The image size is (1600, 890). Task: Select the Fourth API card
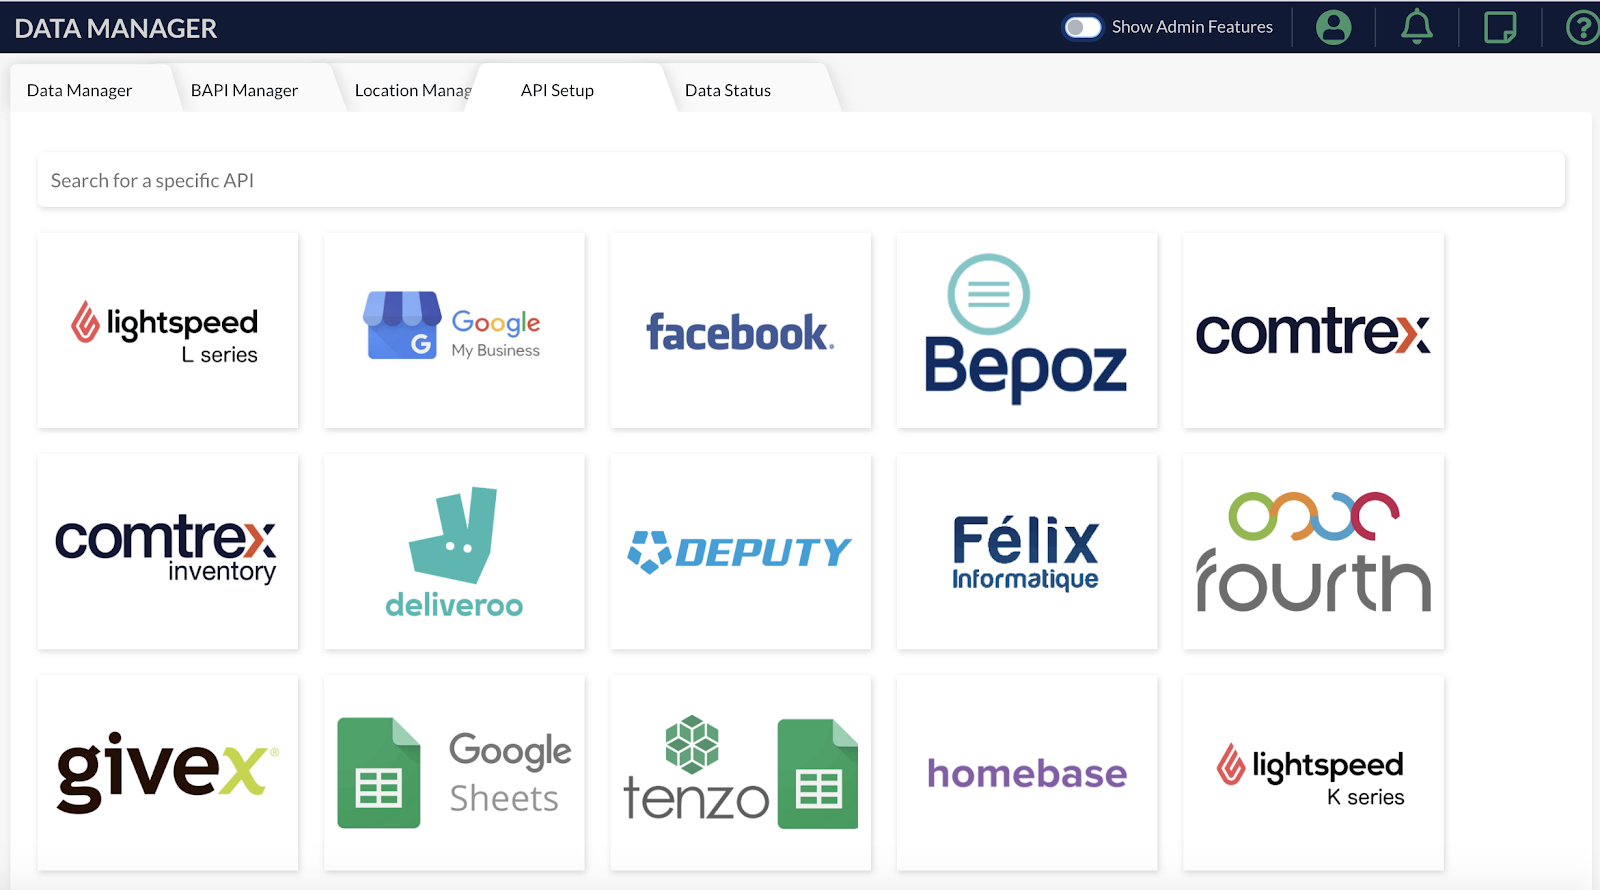tap(1313, 552)
